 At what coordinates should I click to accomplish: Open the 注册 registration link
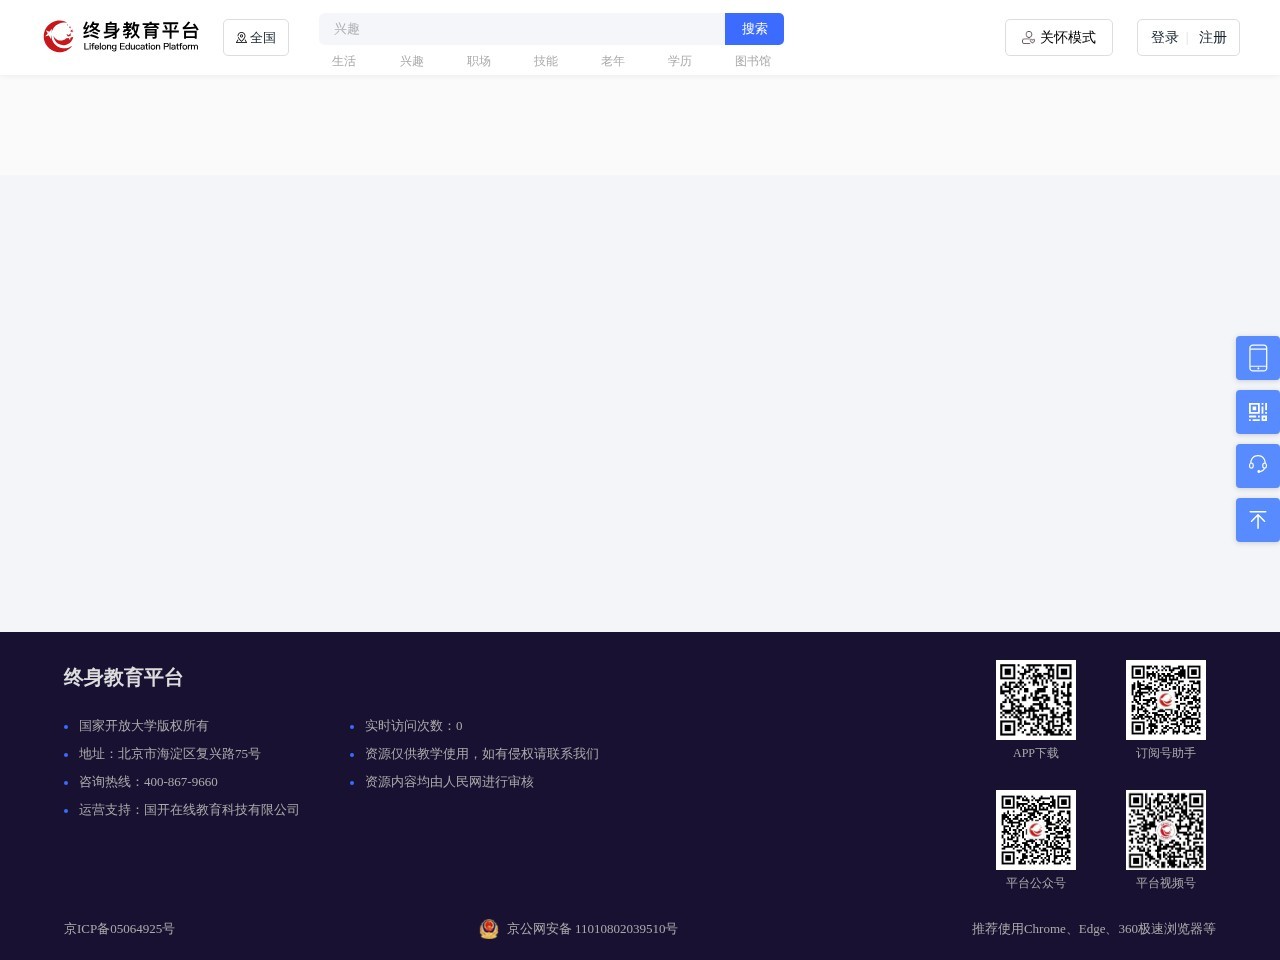[x=1212, y=37]
